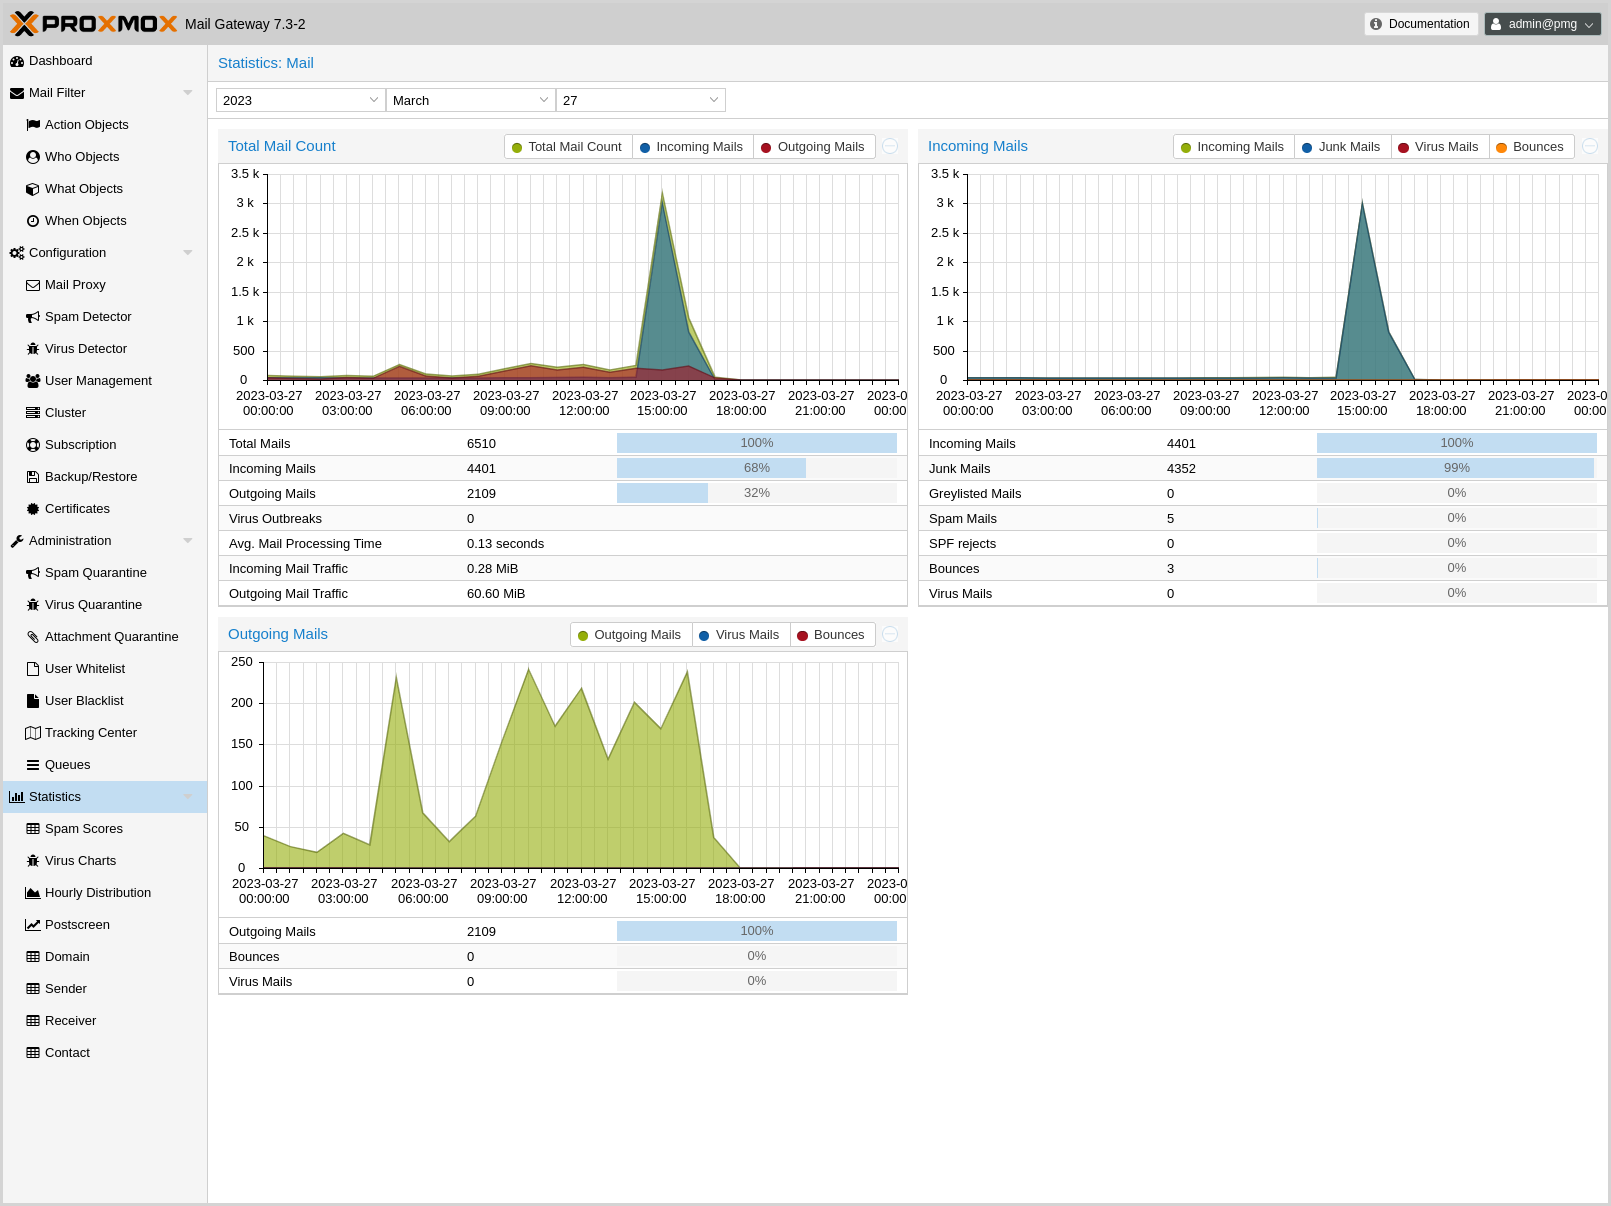The image size is (1611, 1206).
Task: Click the Virus Detector bug icon
Action: pos(33,349)
